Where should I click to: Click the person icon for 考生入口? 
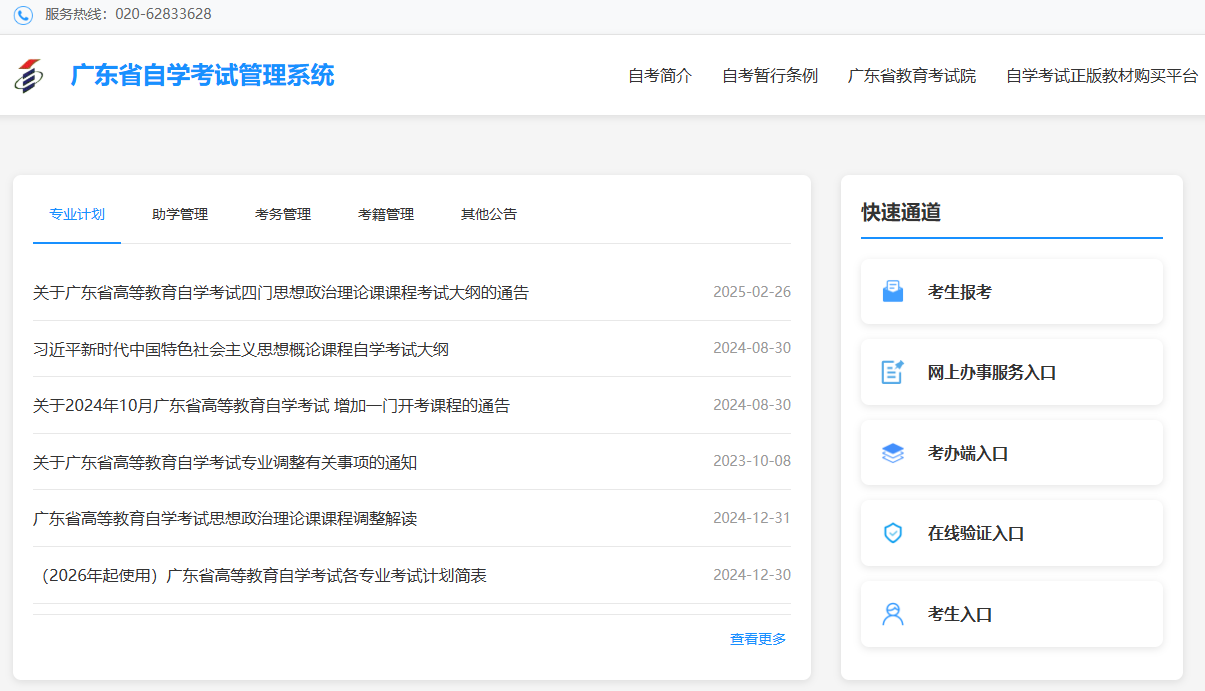coord(892,614)
